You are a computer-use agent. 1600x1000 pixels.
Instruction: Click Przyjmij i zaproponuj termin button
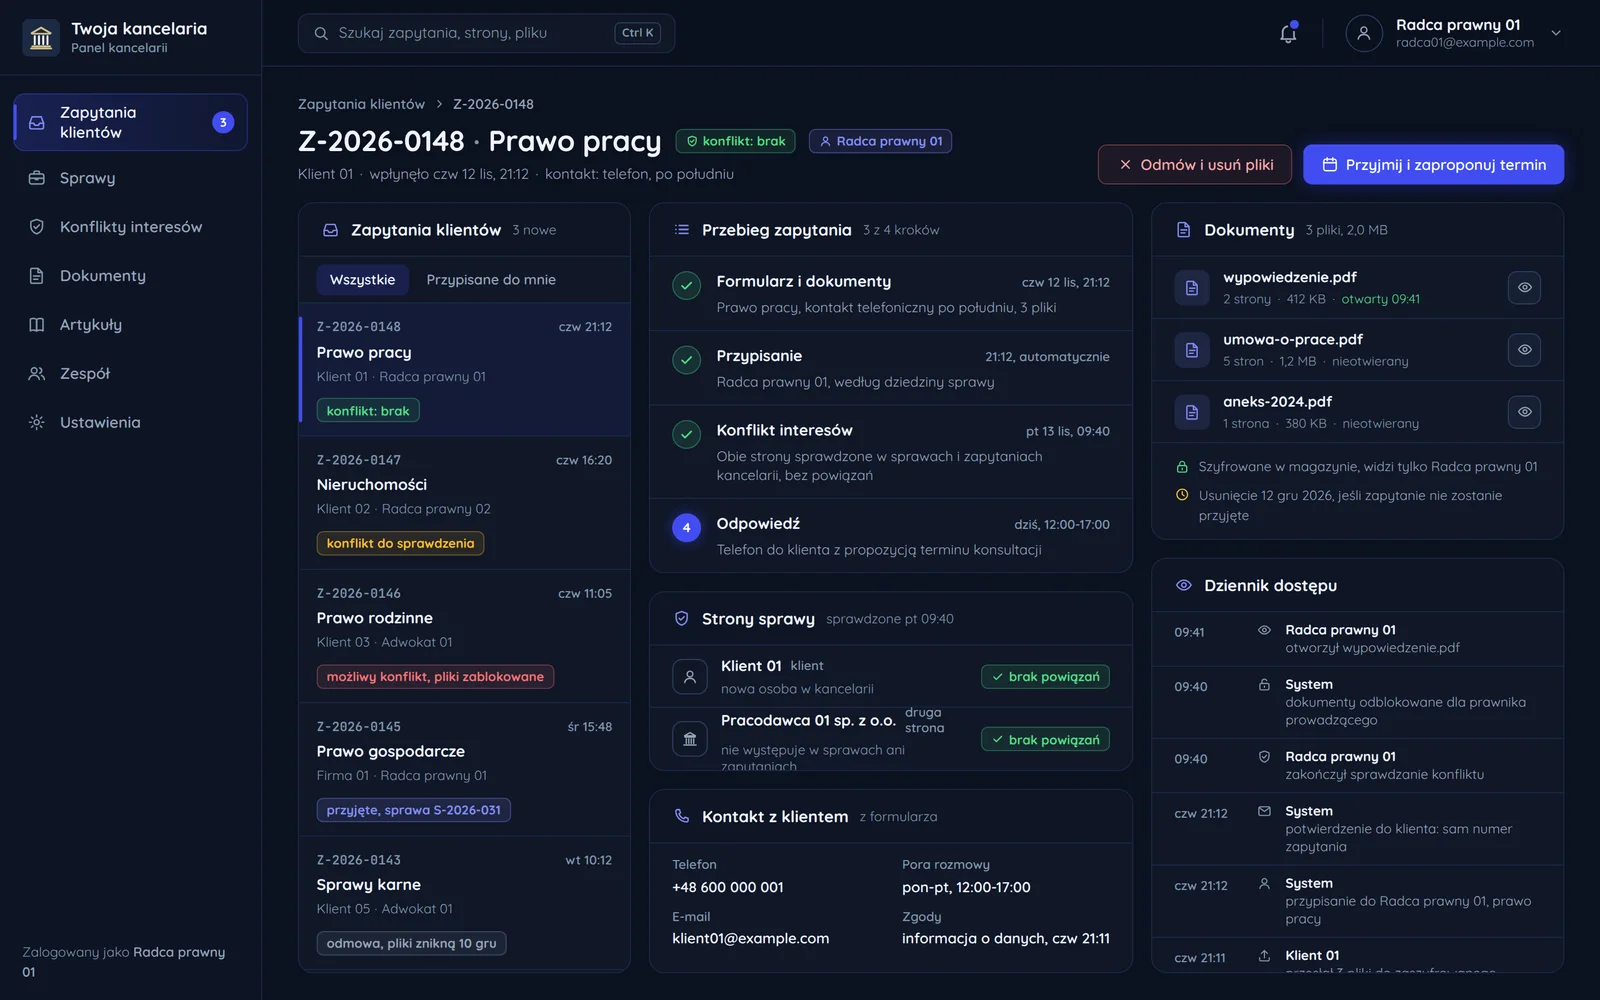(x=1433, y=165)
